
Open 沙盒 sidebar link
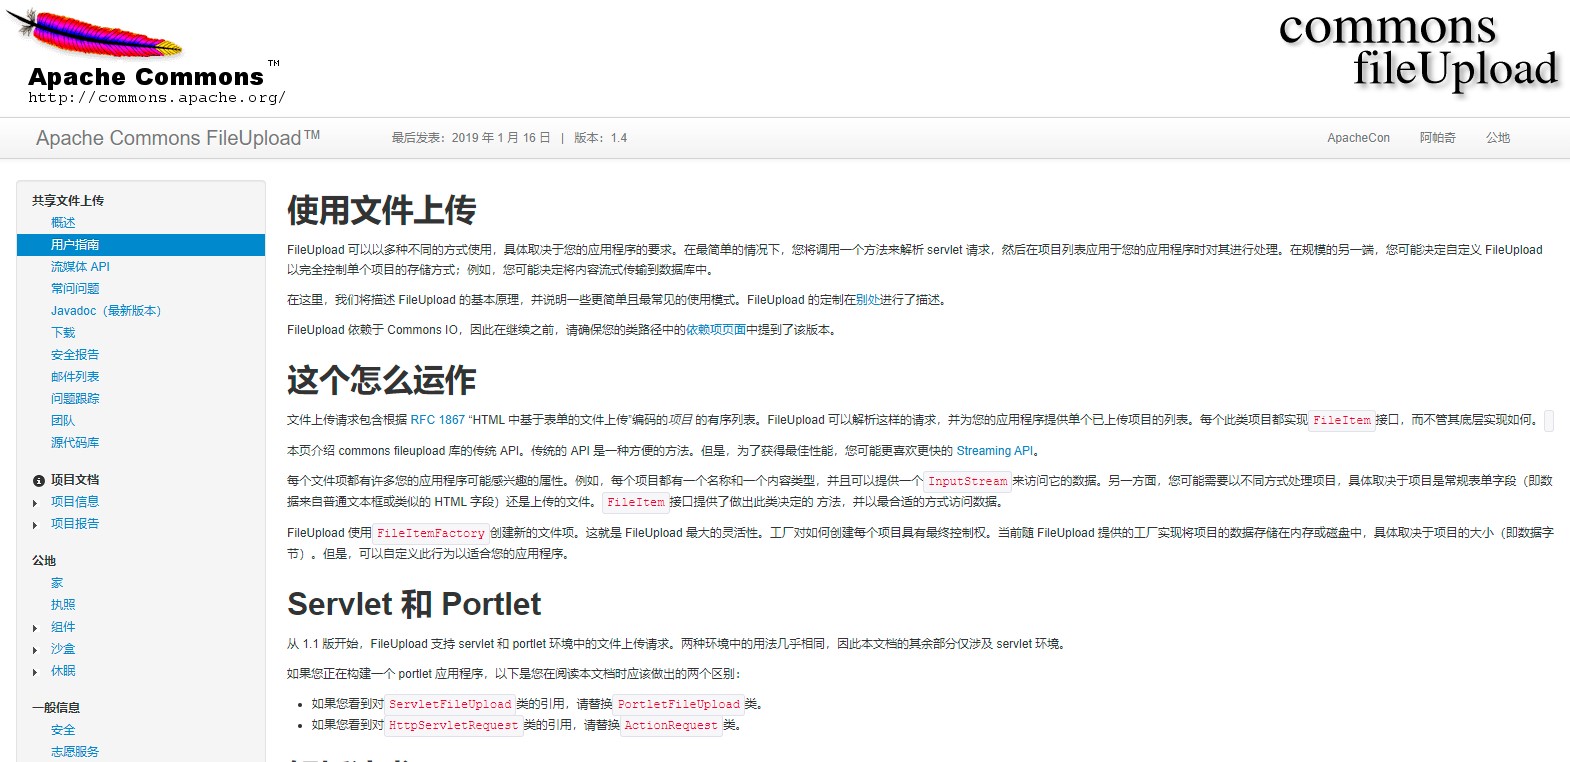pos(63,649)
